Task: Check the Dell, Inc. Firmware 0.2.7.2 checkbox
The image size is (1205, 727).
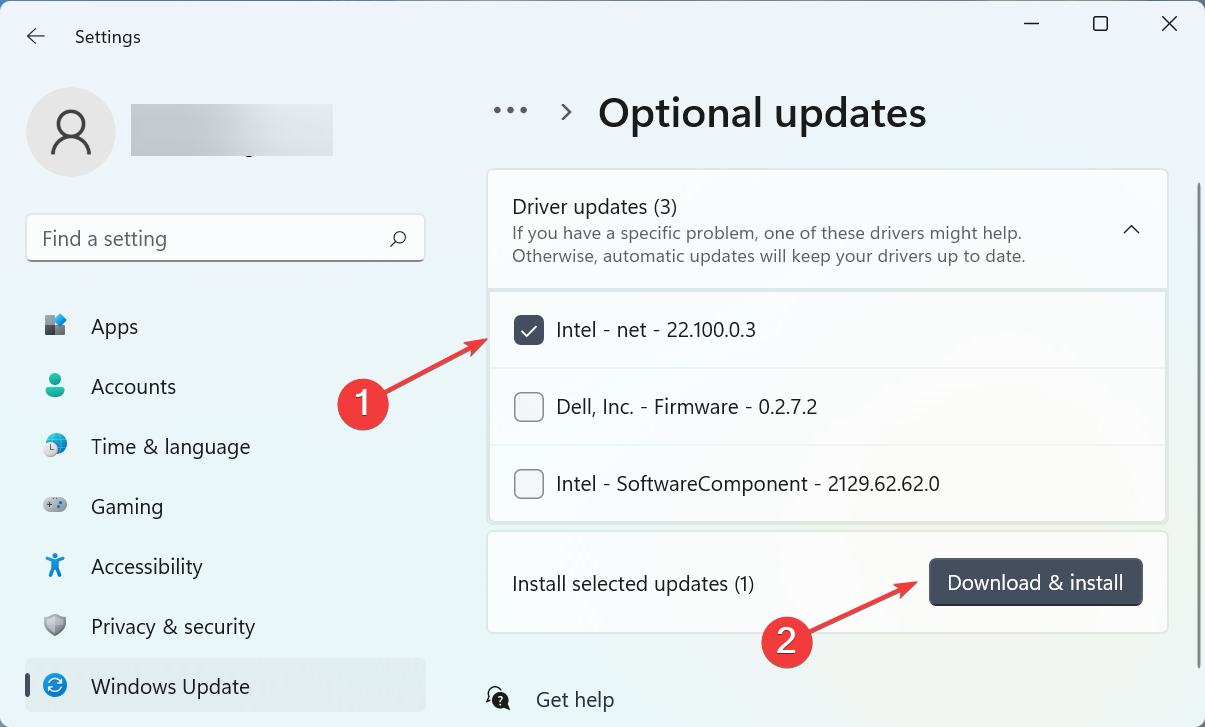Action: [x=529, y=407]
